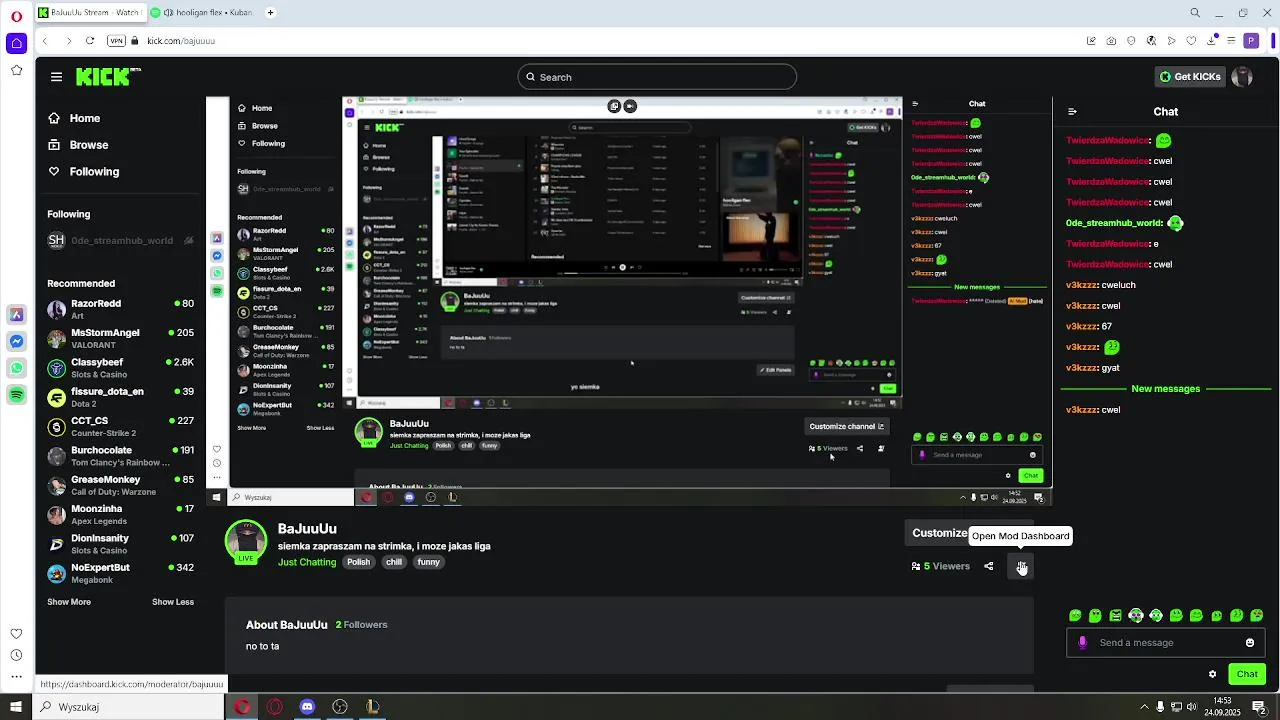Image resolution: width=1280 pixels, height=720 pixels.
Task: Go to Home in Kick sidebar
Action: pyautogui.click(x=74, y=118)
